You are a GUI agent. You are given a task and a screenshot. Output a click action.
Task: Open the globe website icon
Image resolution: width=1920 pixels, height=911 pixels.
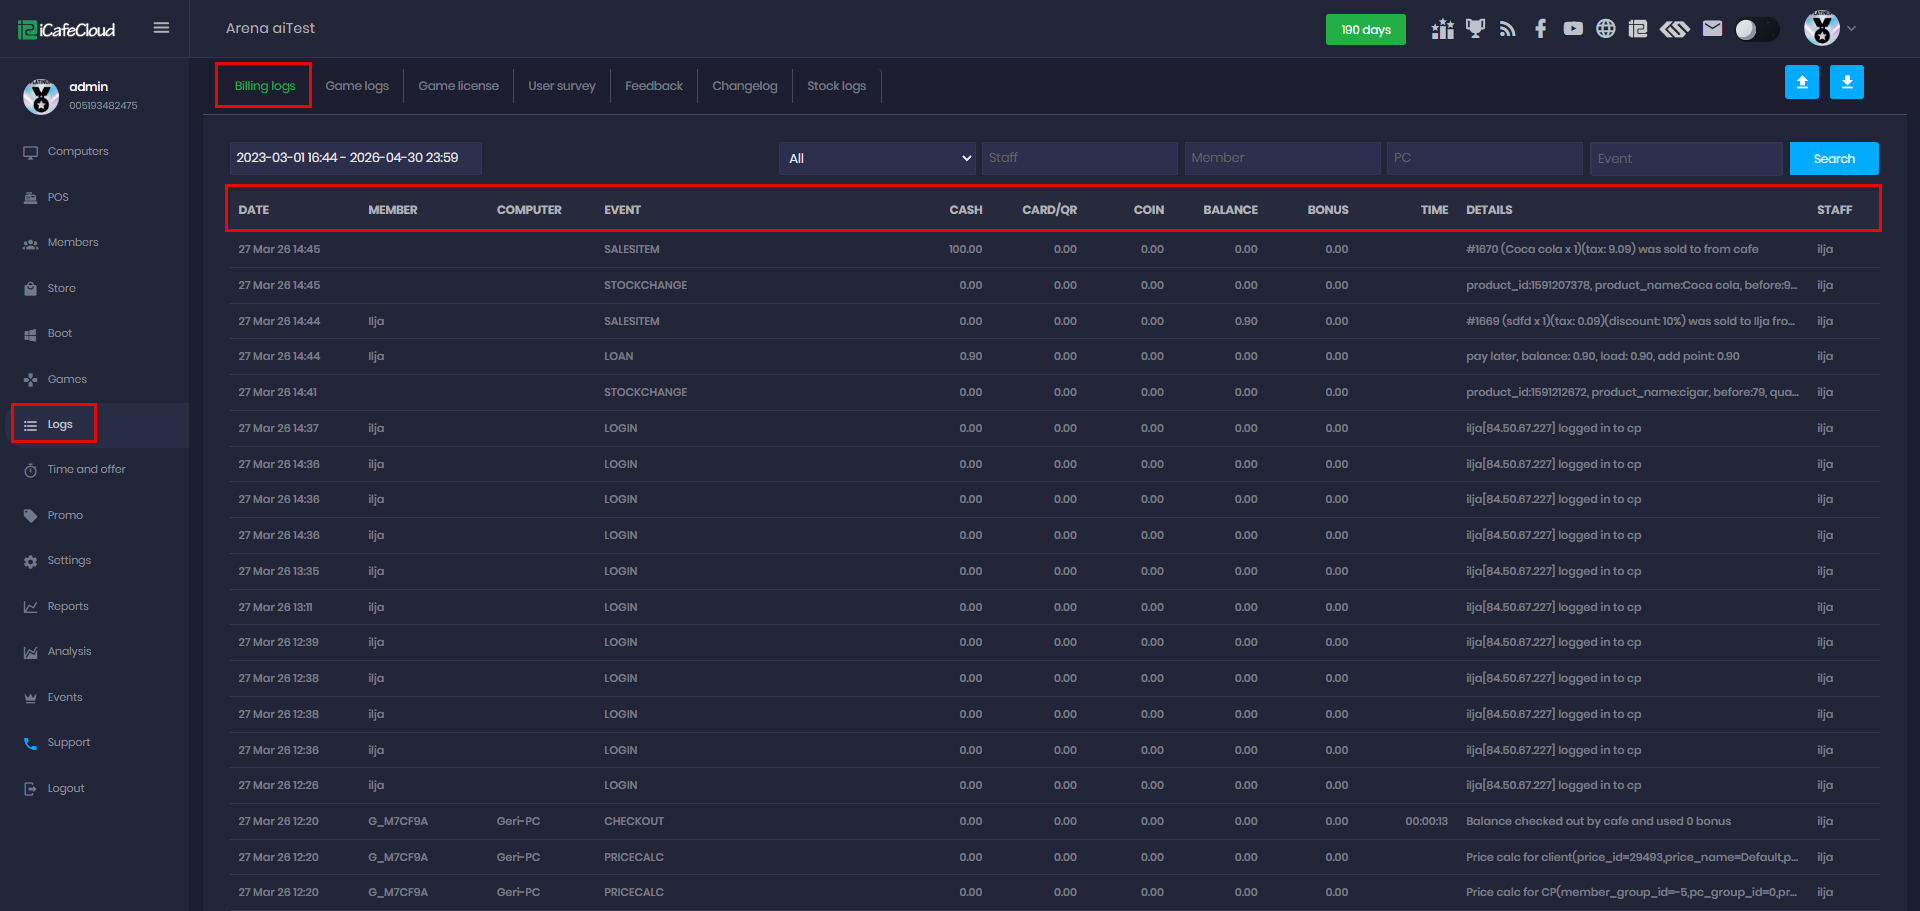pos(1605,29)
